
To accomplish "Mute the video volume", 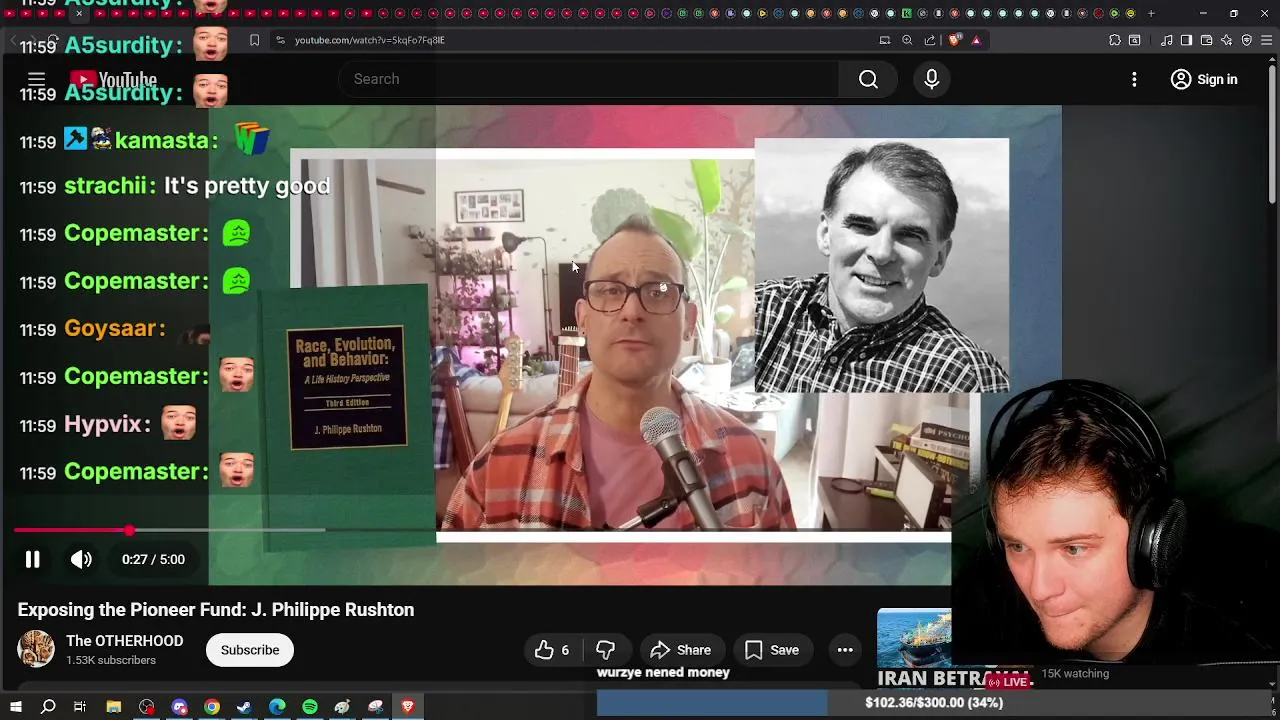I will 81,559.
